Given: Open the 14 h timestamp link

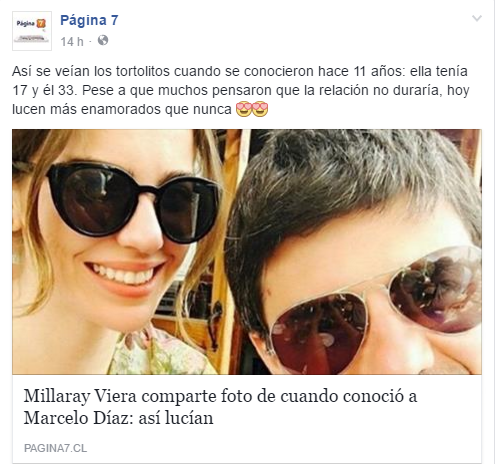Looking at the screenshot, I should 72,41.
